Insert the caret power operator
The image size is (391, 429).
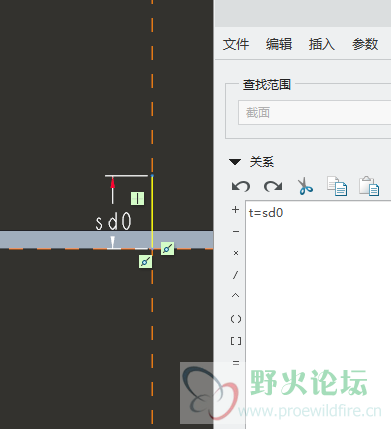click(235, 295)
